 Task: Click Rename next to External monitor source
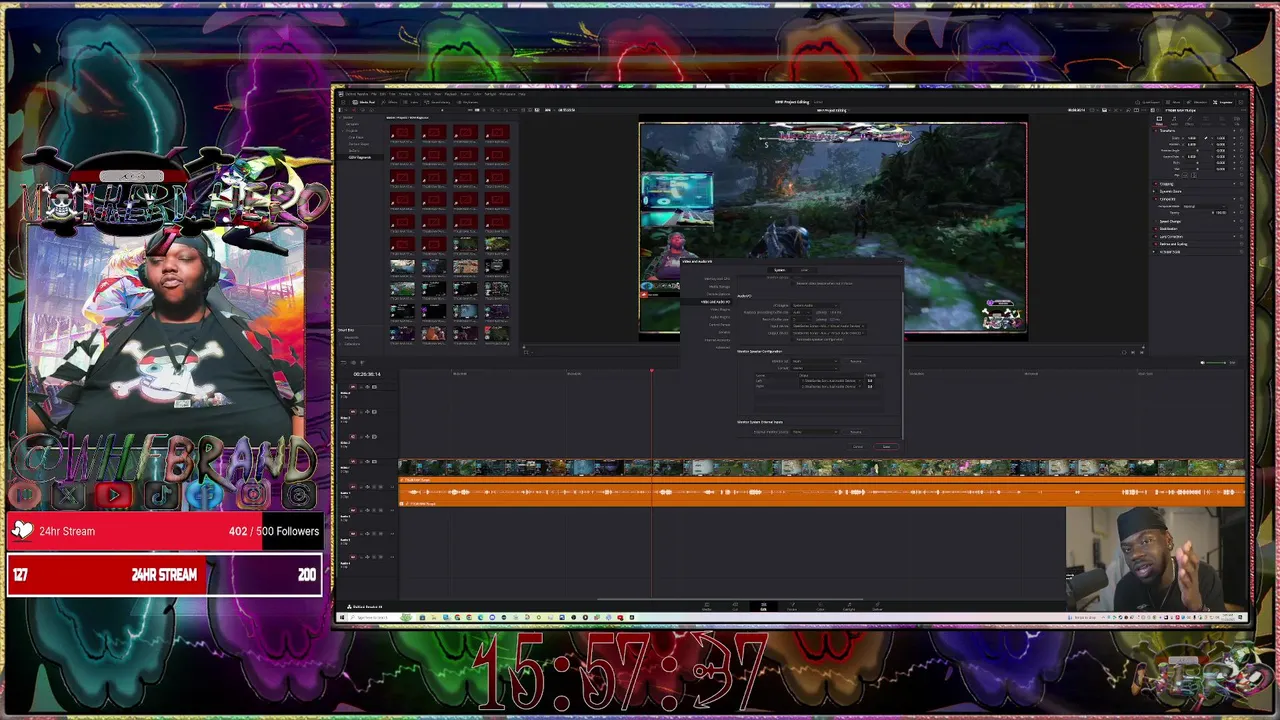(x=856, y=432)
